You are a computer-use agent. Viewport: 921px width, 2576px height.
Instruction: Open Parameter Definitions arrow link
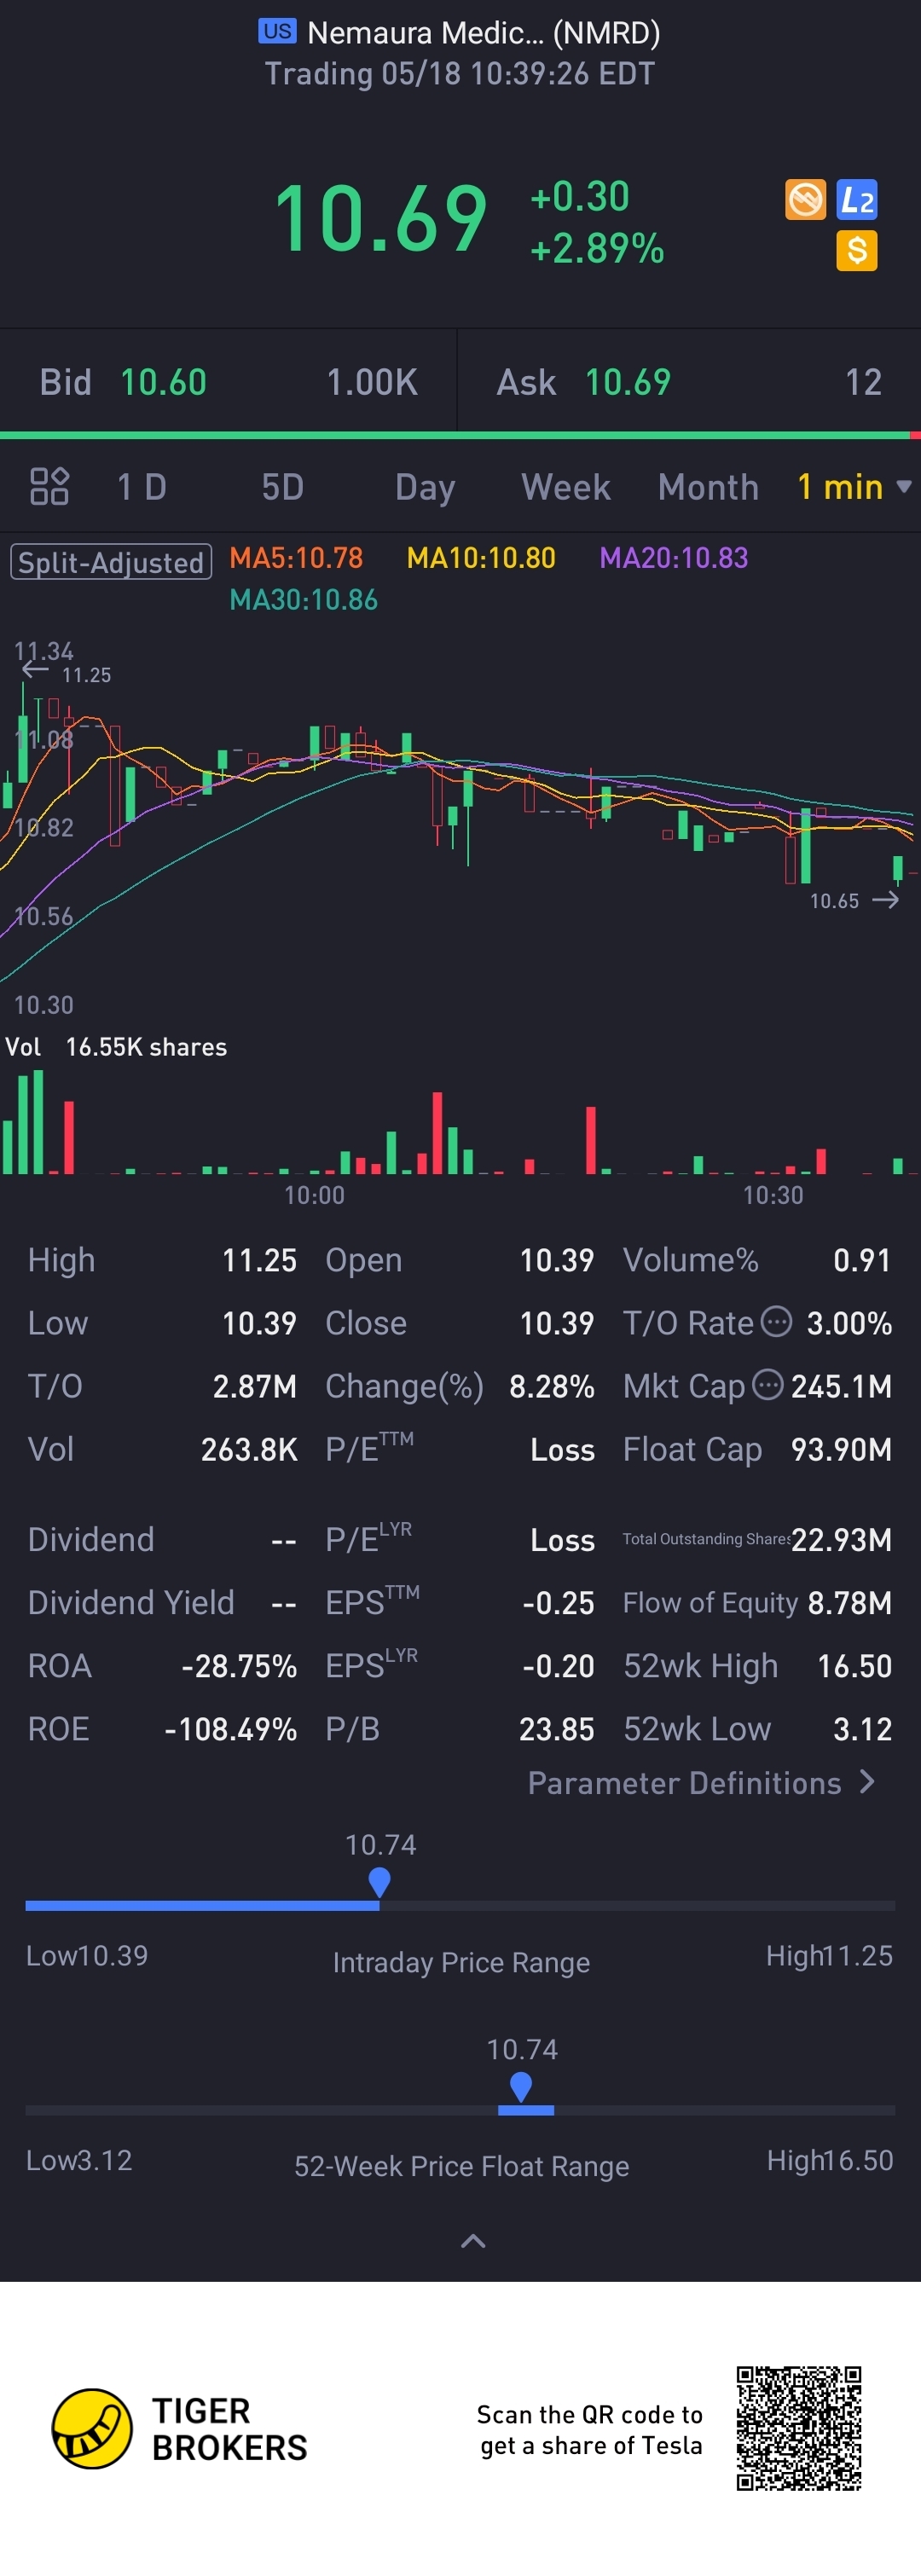[702, 1783]
